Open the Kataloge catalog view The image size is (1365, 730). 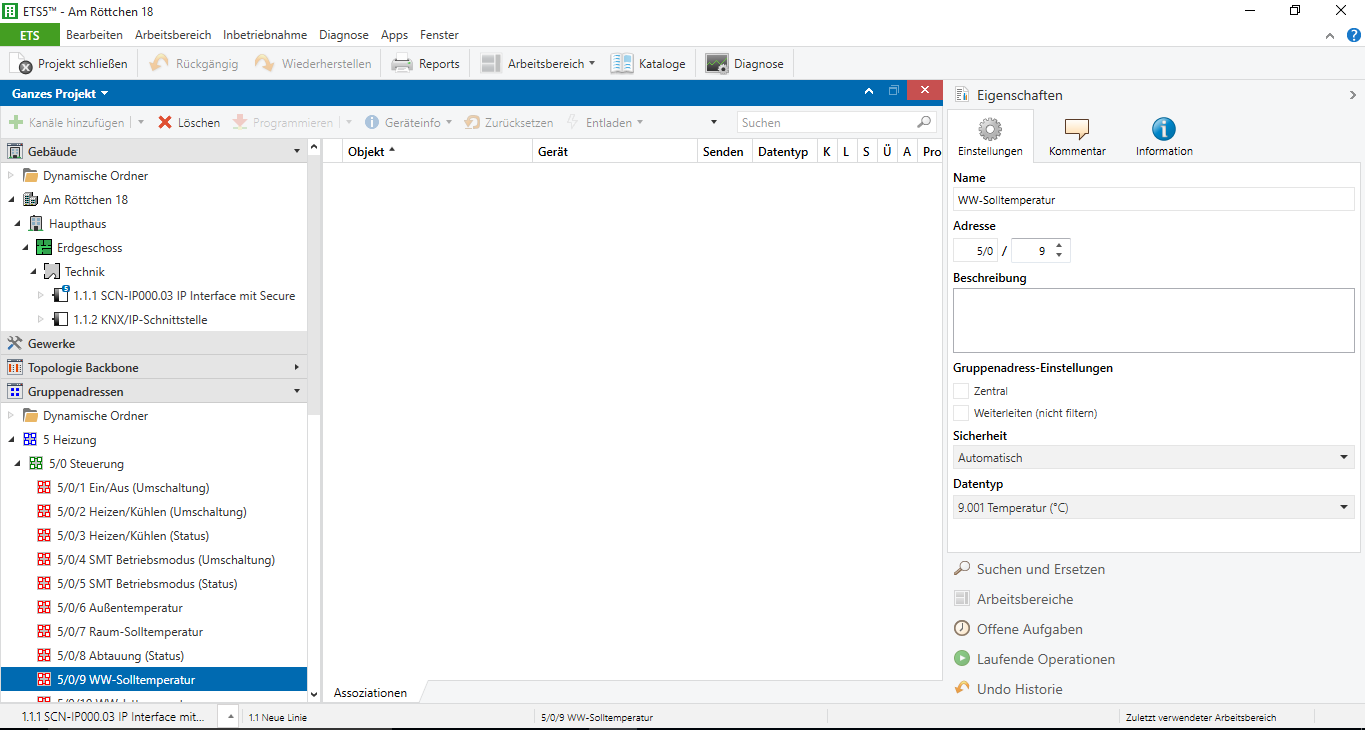click(x=649, y=63)
